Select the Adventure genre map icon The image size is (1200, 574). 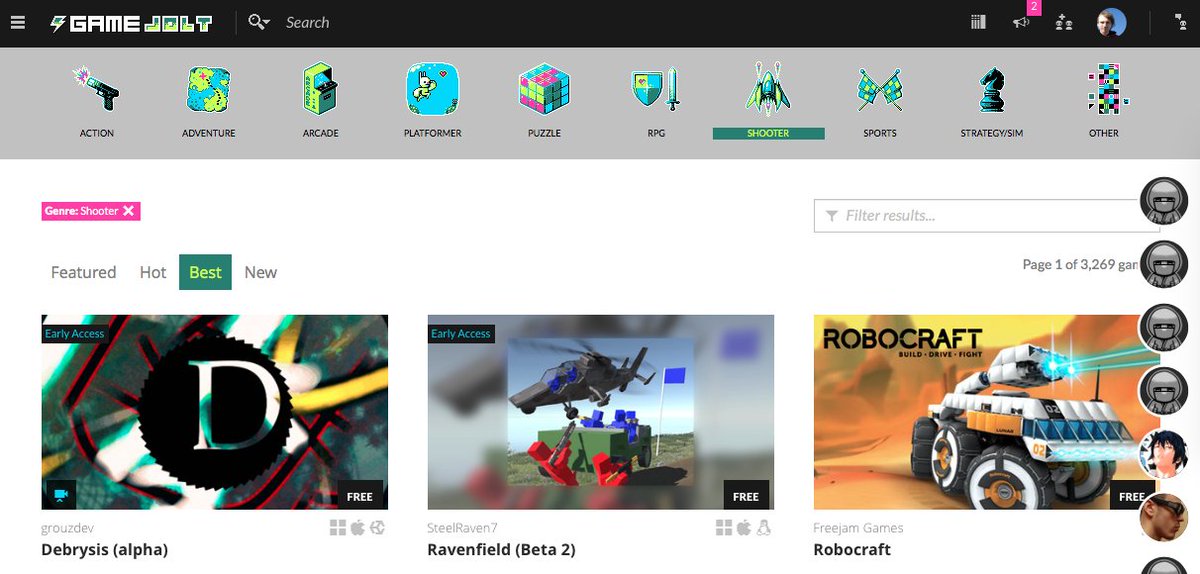click(x=209, y=91)
